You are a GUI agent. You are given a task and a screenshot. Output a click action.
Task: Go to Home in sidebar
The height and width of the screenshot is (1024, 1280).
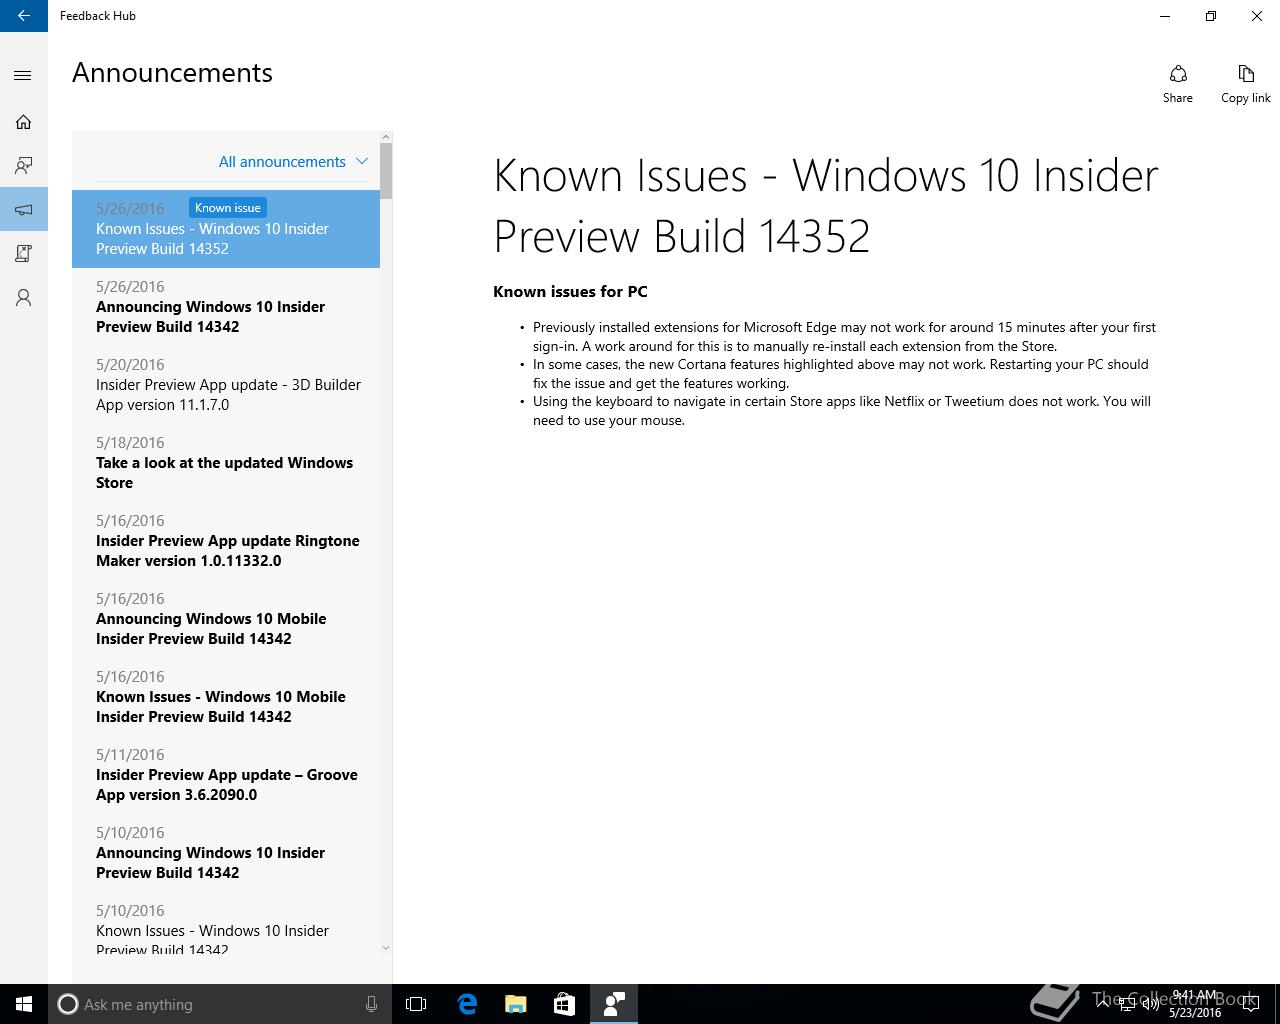pos(24,122)
